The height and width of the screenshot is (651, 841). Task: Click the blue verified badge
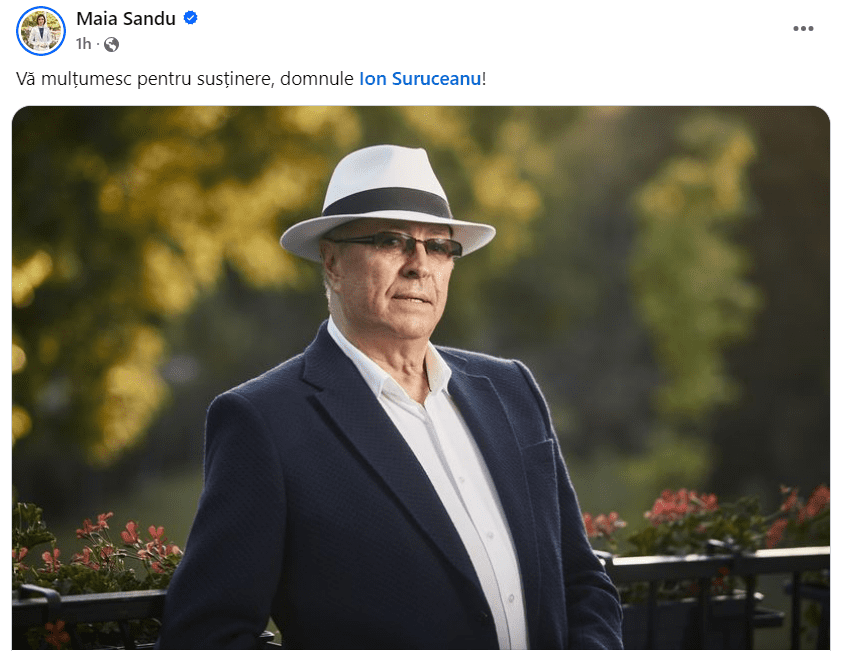pos(190,18)
